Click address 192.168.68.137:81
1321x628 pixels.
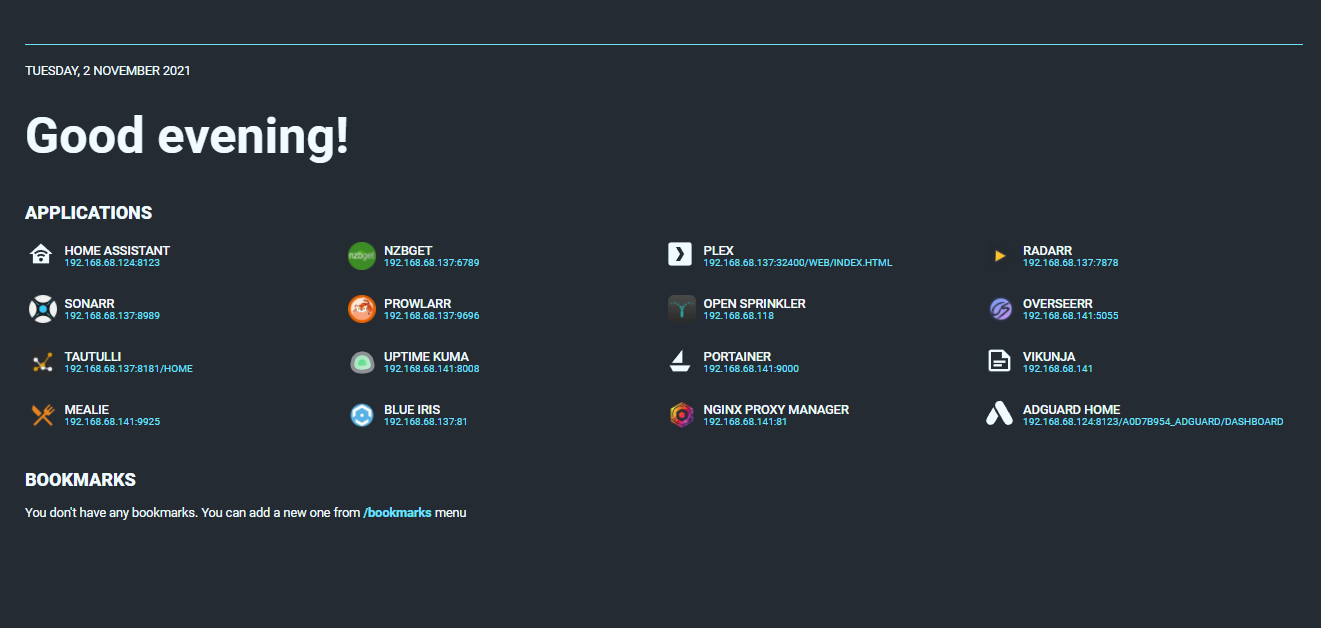(x=426, y=422)
